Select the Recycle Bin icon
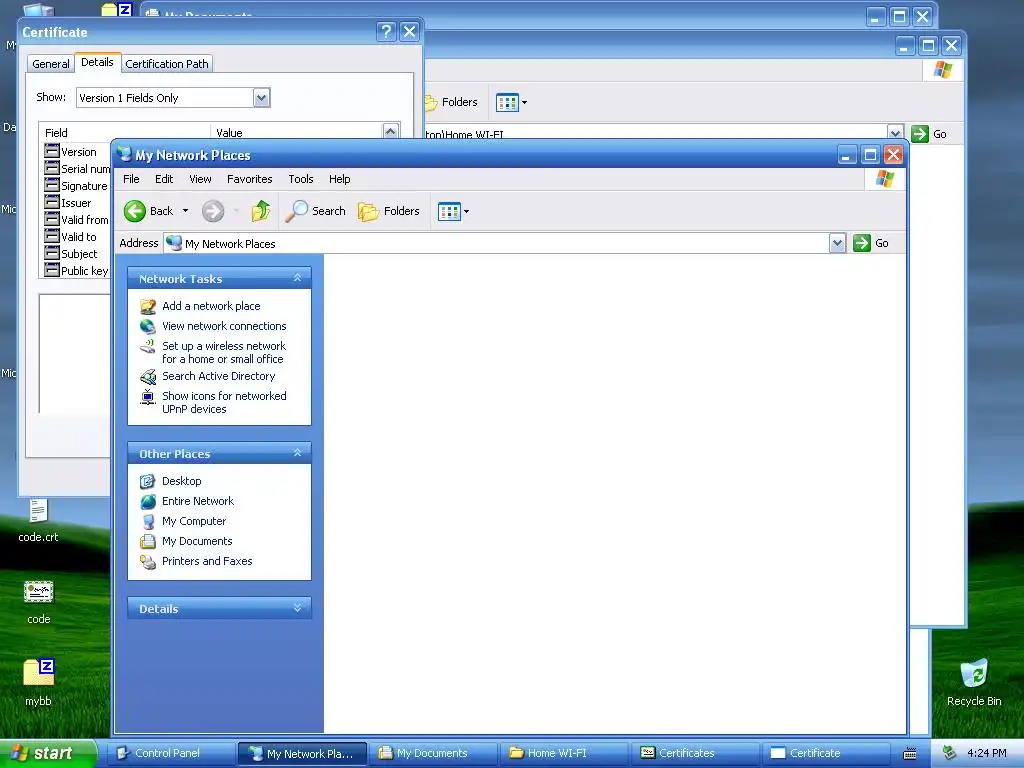Viewport: 1024px width, 768px height. (x=974, y=682)
